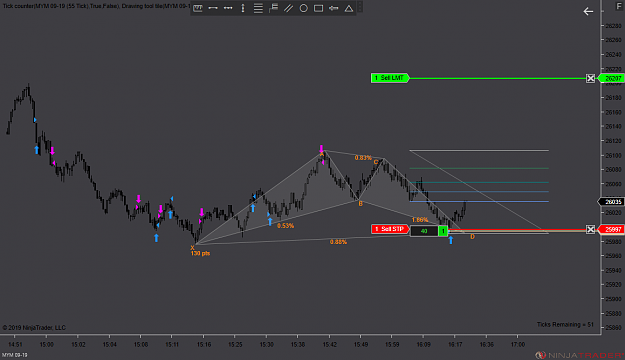The image size is (625, 360).
Task: Click the 1.66% ratio label
Action: (420, 220)
